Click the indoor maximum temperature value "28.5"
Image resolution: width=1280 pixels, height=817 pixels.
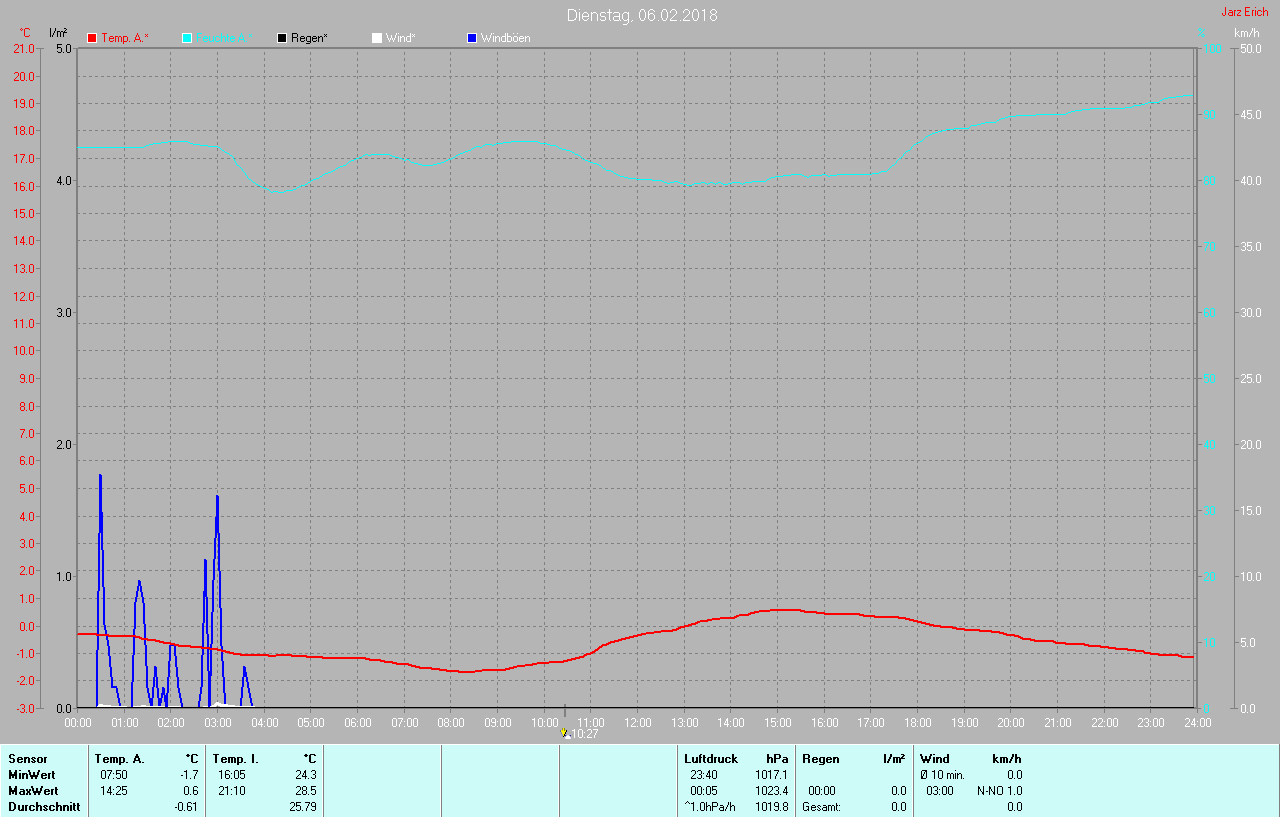305,791
